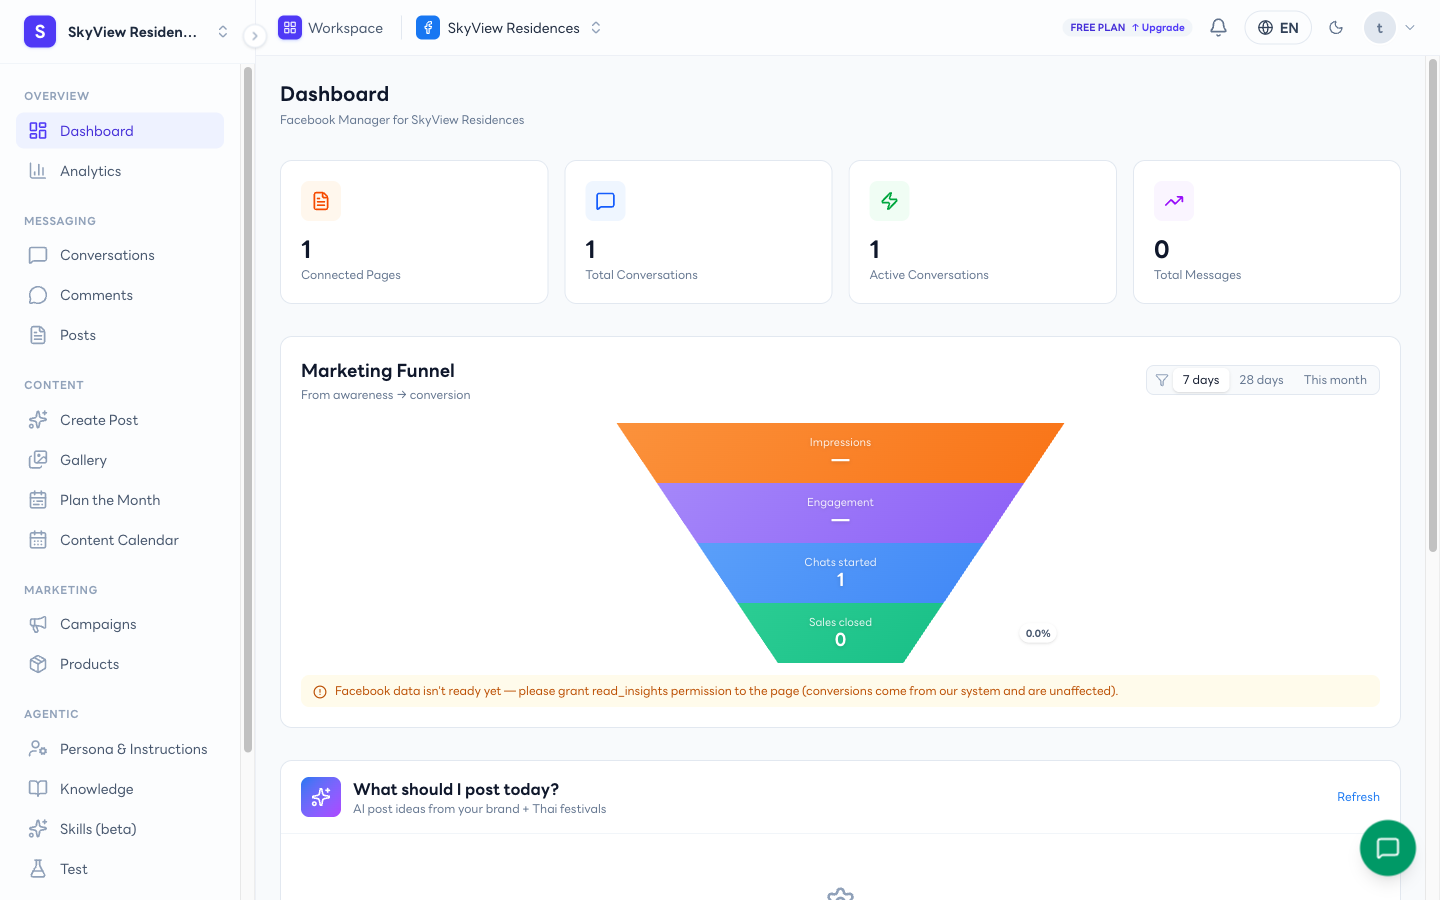Open Posts in the sidebar

(120, 335)
